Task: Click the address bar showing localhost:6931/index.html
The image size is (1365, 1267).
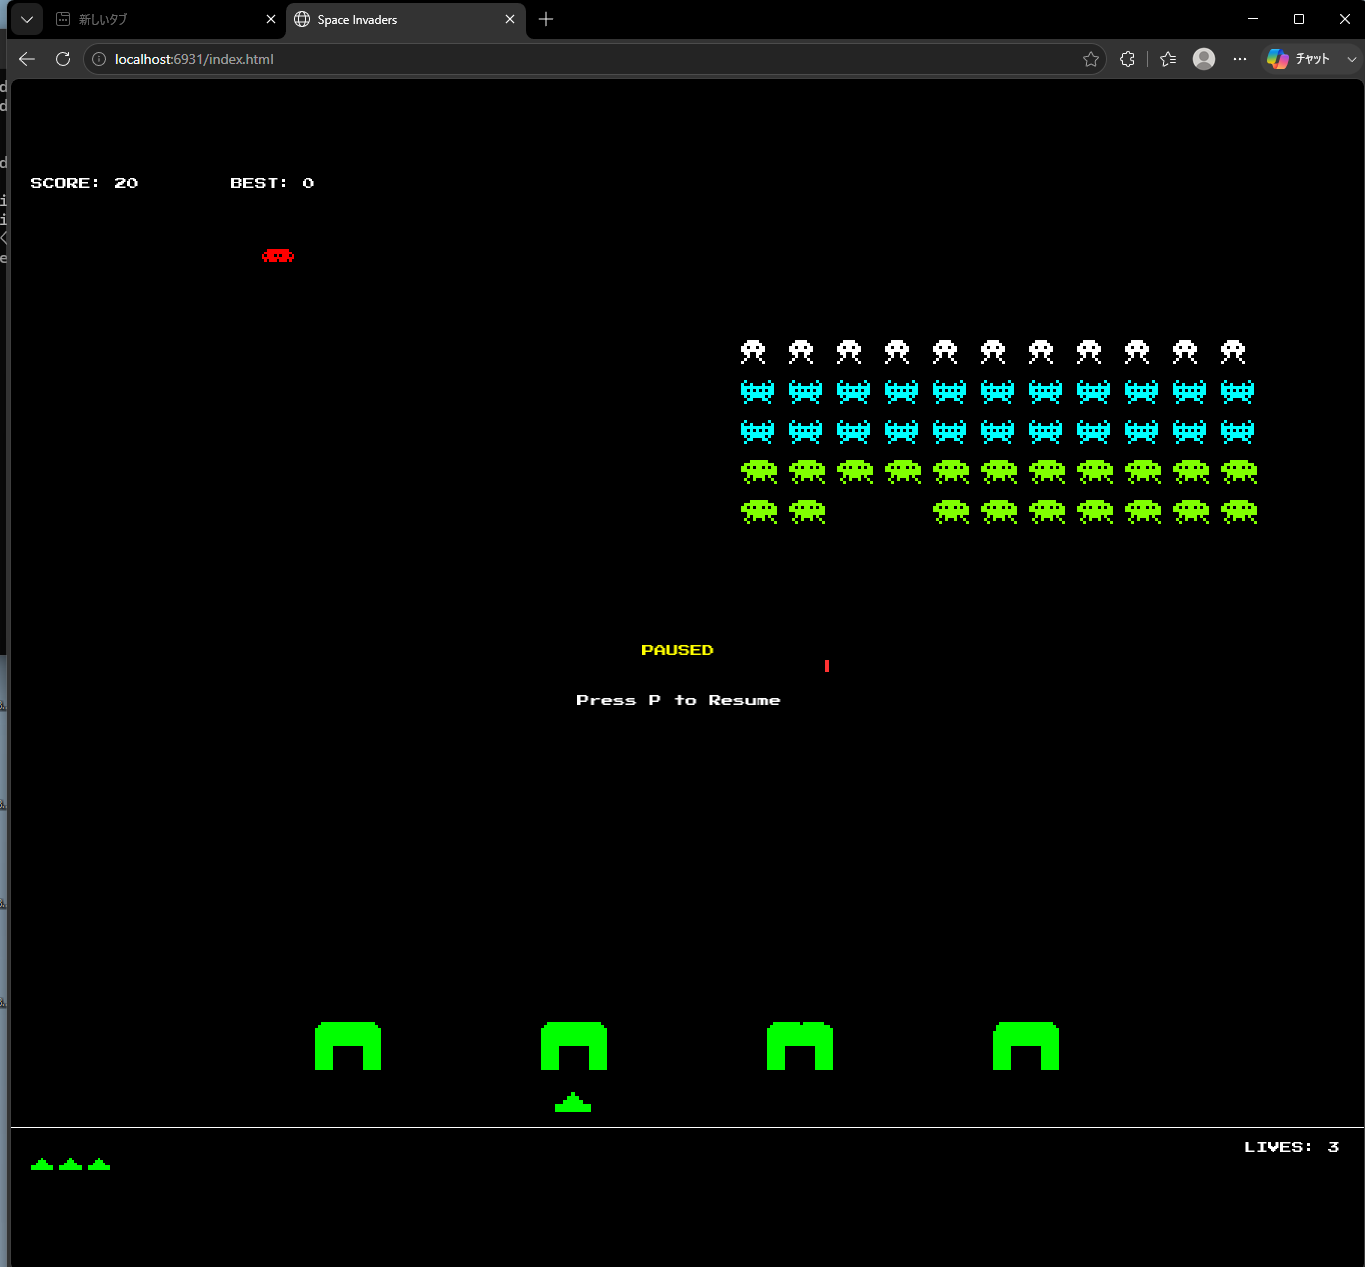Action: [595, 59]
